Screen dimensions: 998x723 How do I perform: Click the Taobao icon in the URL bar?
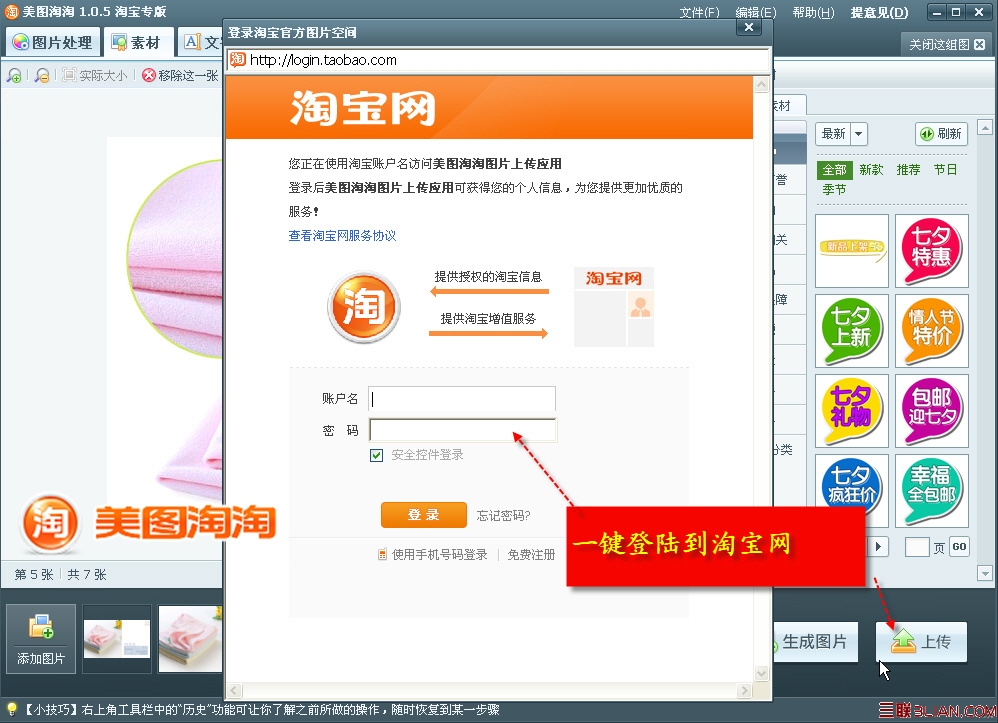pyautogui.click(x=237, y=60)
